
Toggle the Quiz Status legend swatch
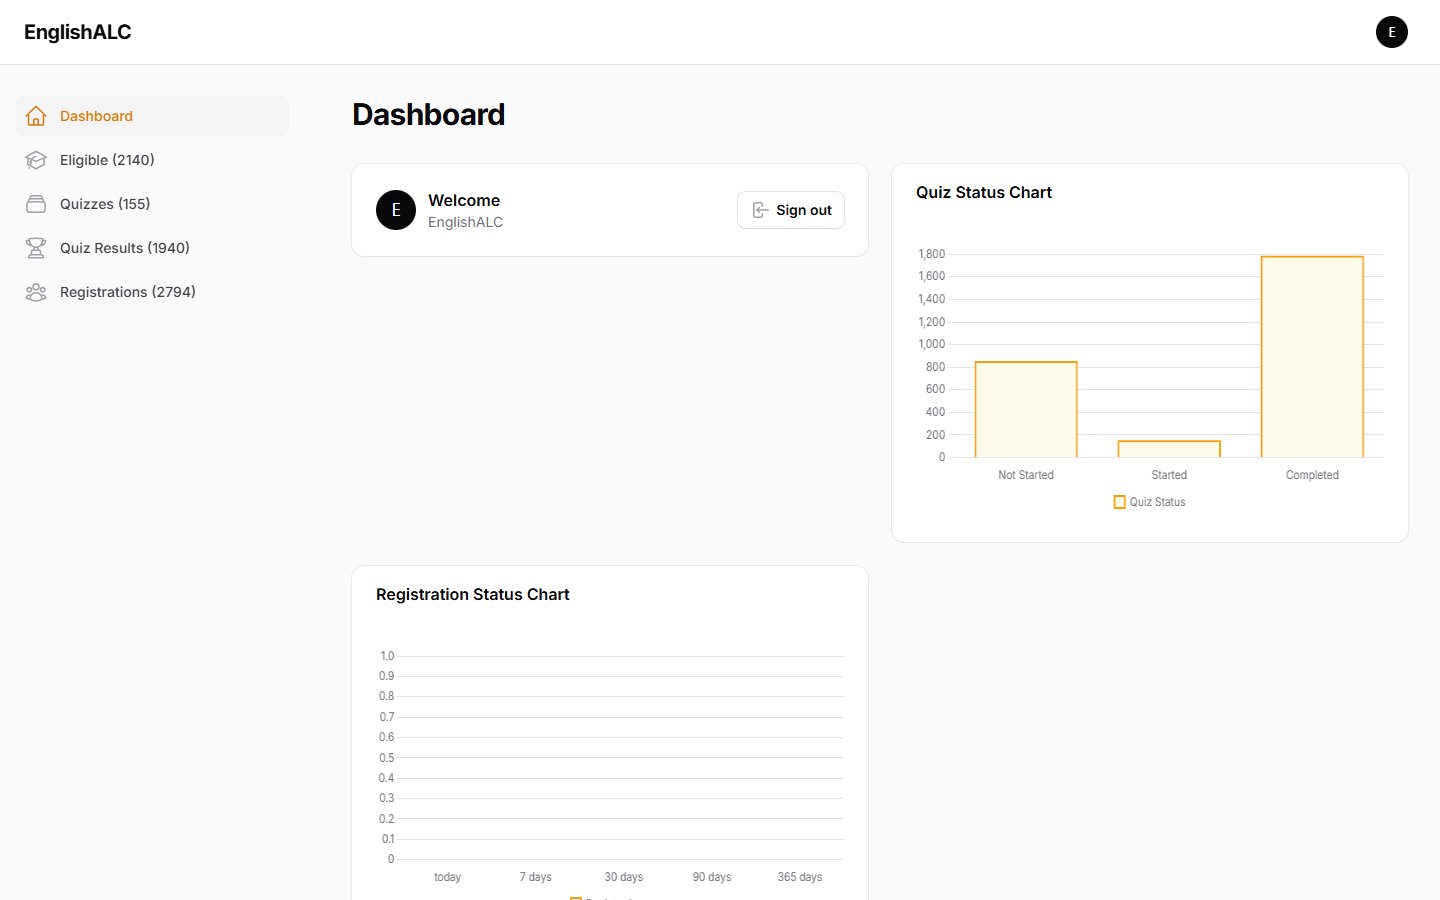pyautogui.click(x=1120, y=502)
